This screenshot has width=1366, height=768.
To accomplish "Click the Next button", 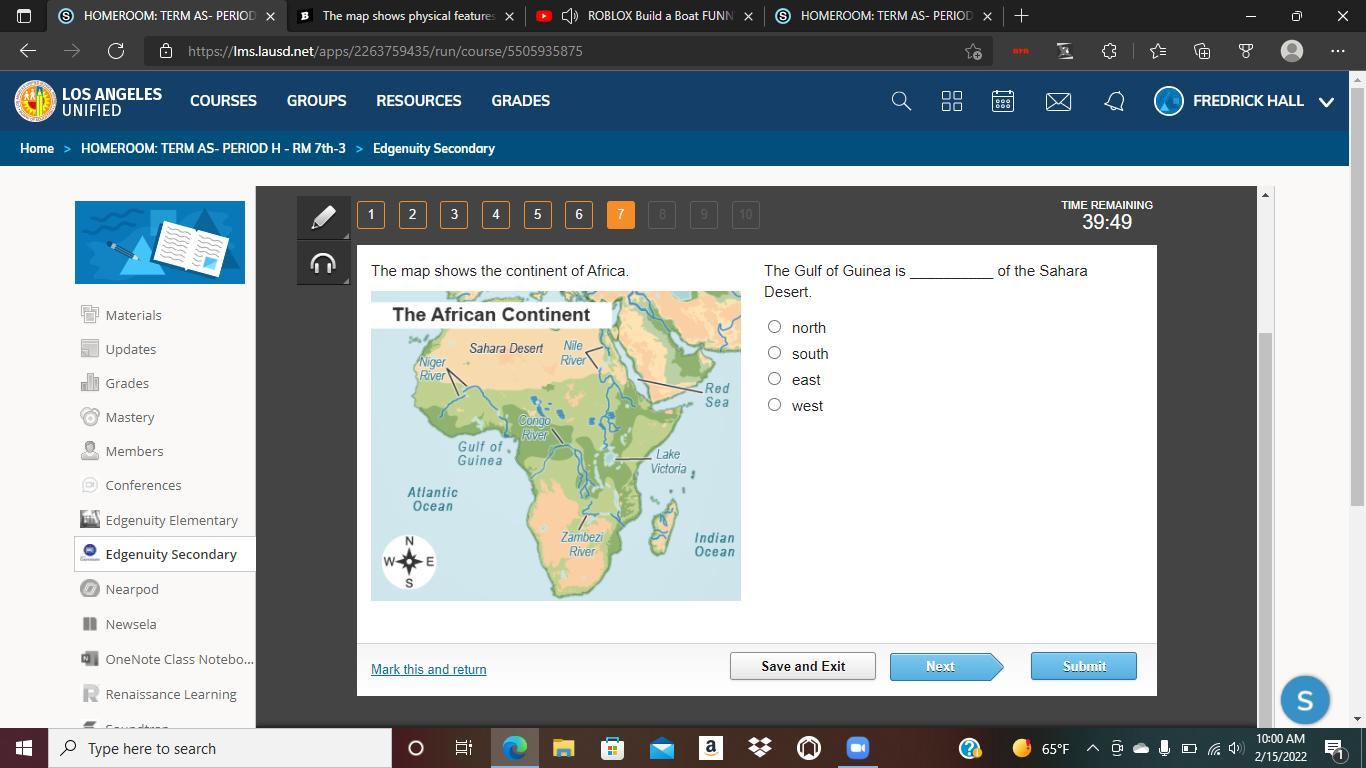I will pos(946,666).
